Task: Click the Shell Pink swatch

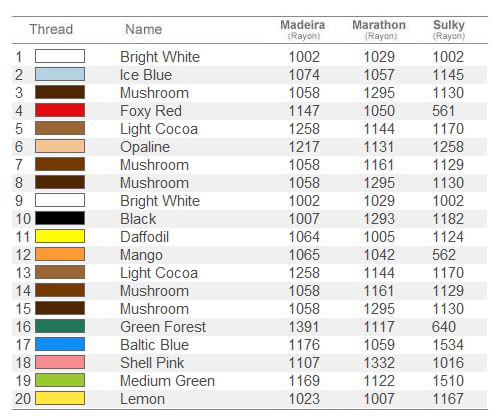Action: click(x=60, y=362)
